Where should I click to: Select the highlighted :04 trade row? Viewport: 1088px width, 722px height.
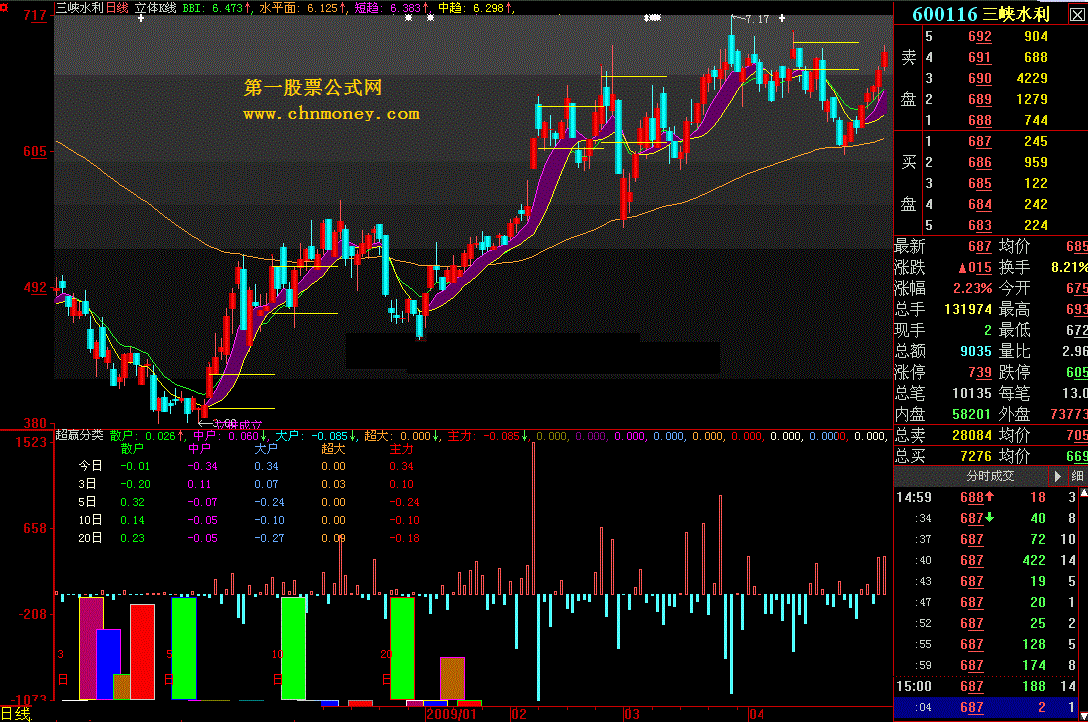coord(986,707)
